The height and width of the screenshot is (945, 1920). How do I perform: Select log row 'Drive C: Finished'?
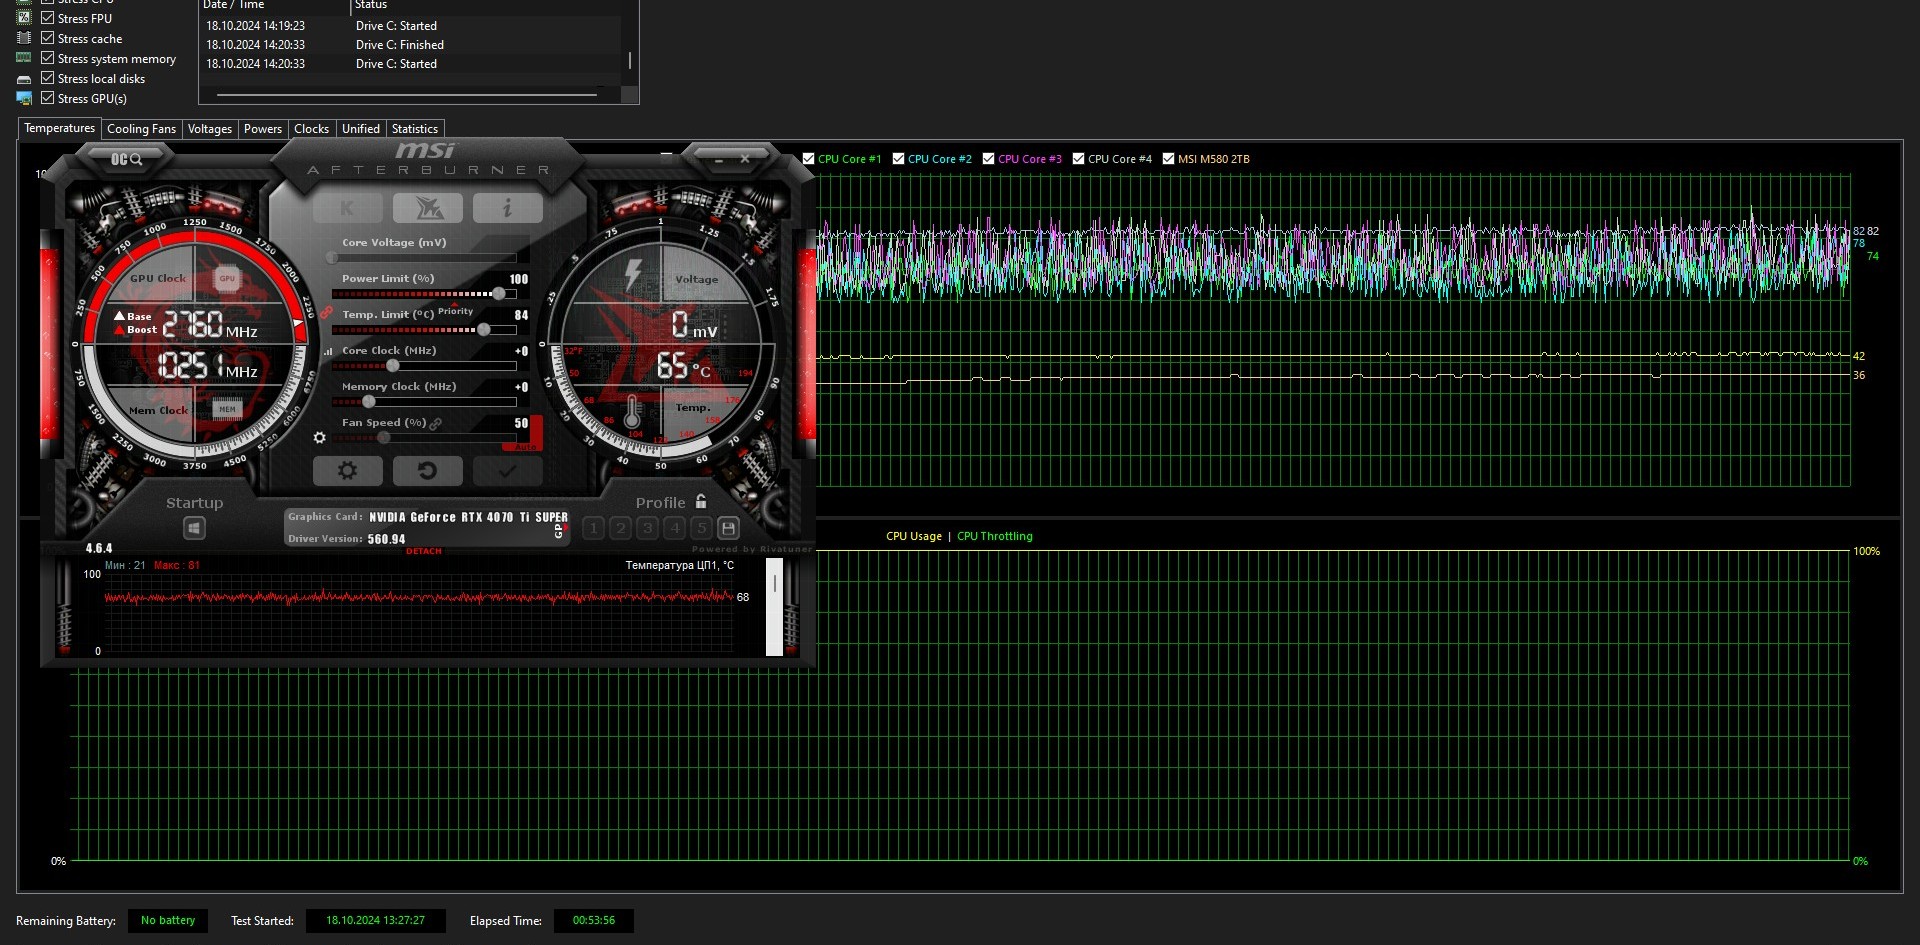(411, 45)
